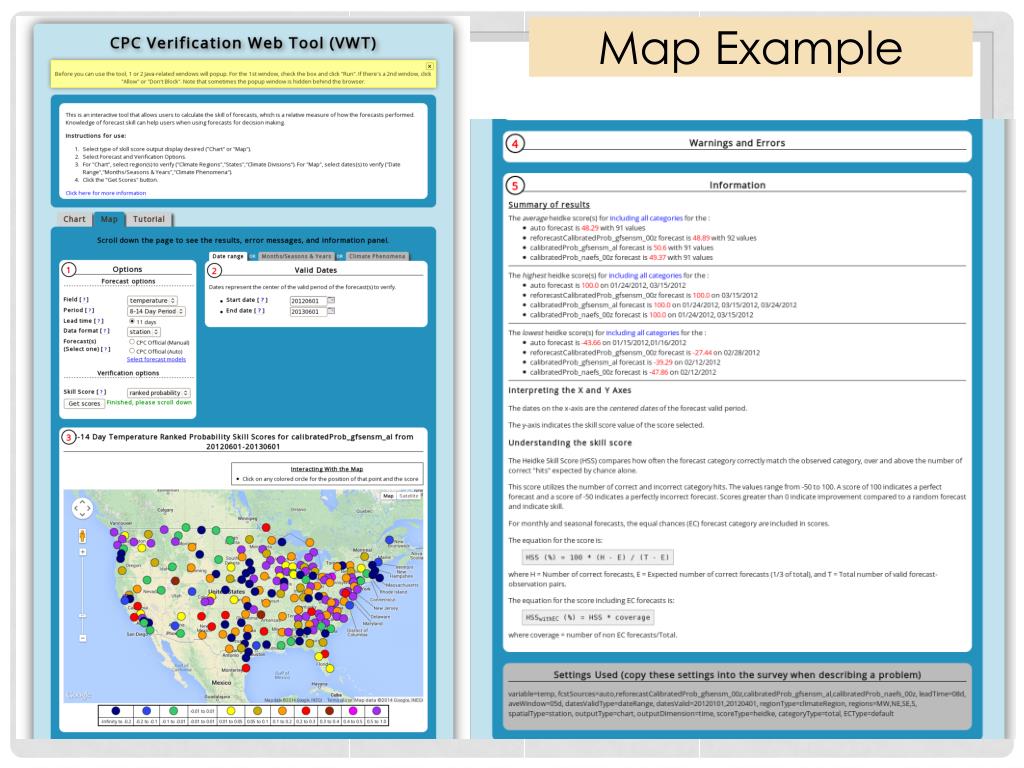This screenshot has width=1024, height=768.
Task: Open help for the Skill Score option
Action: pyautogui.click(x=101, y=392)
